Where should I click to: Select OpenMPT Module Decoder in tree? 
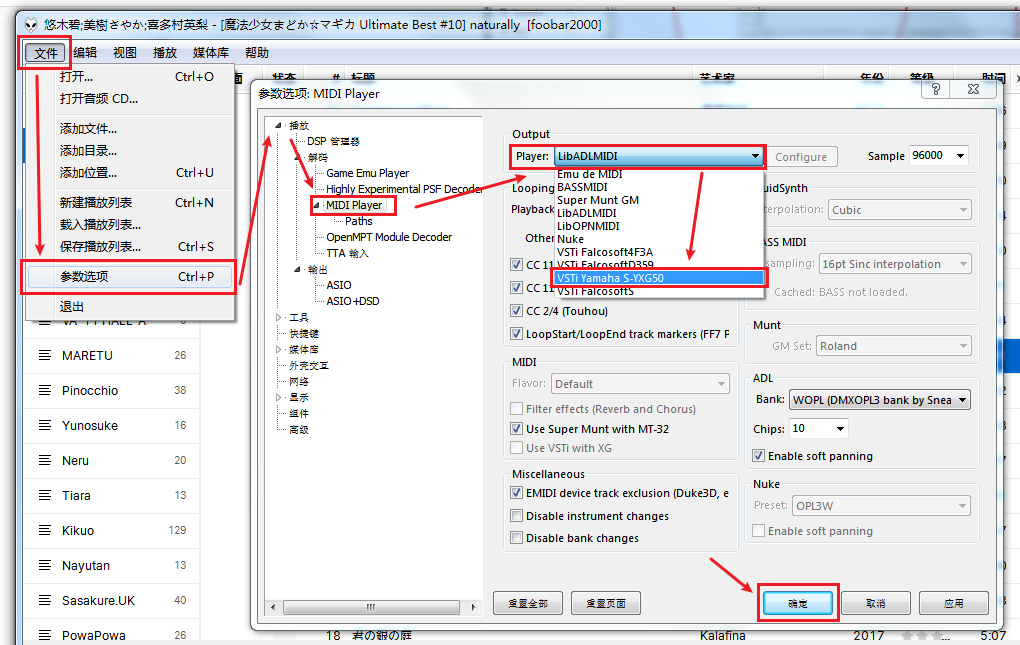point(389,237)
